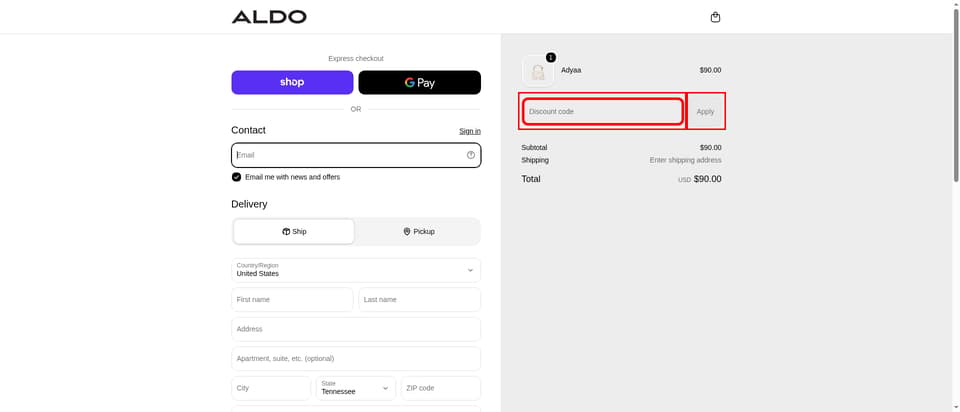Click the First name field
Screen dimensions: 960x412
(x=292, y=300)
